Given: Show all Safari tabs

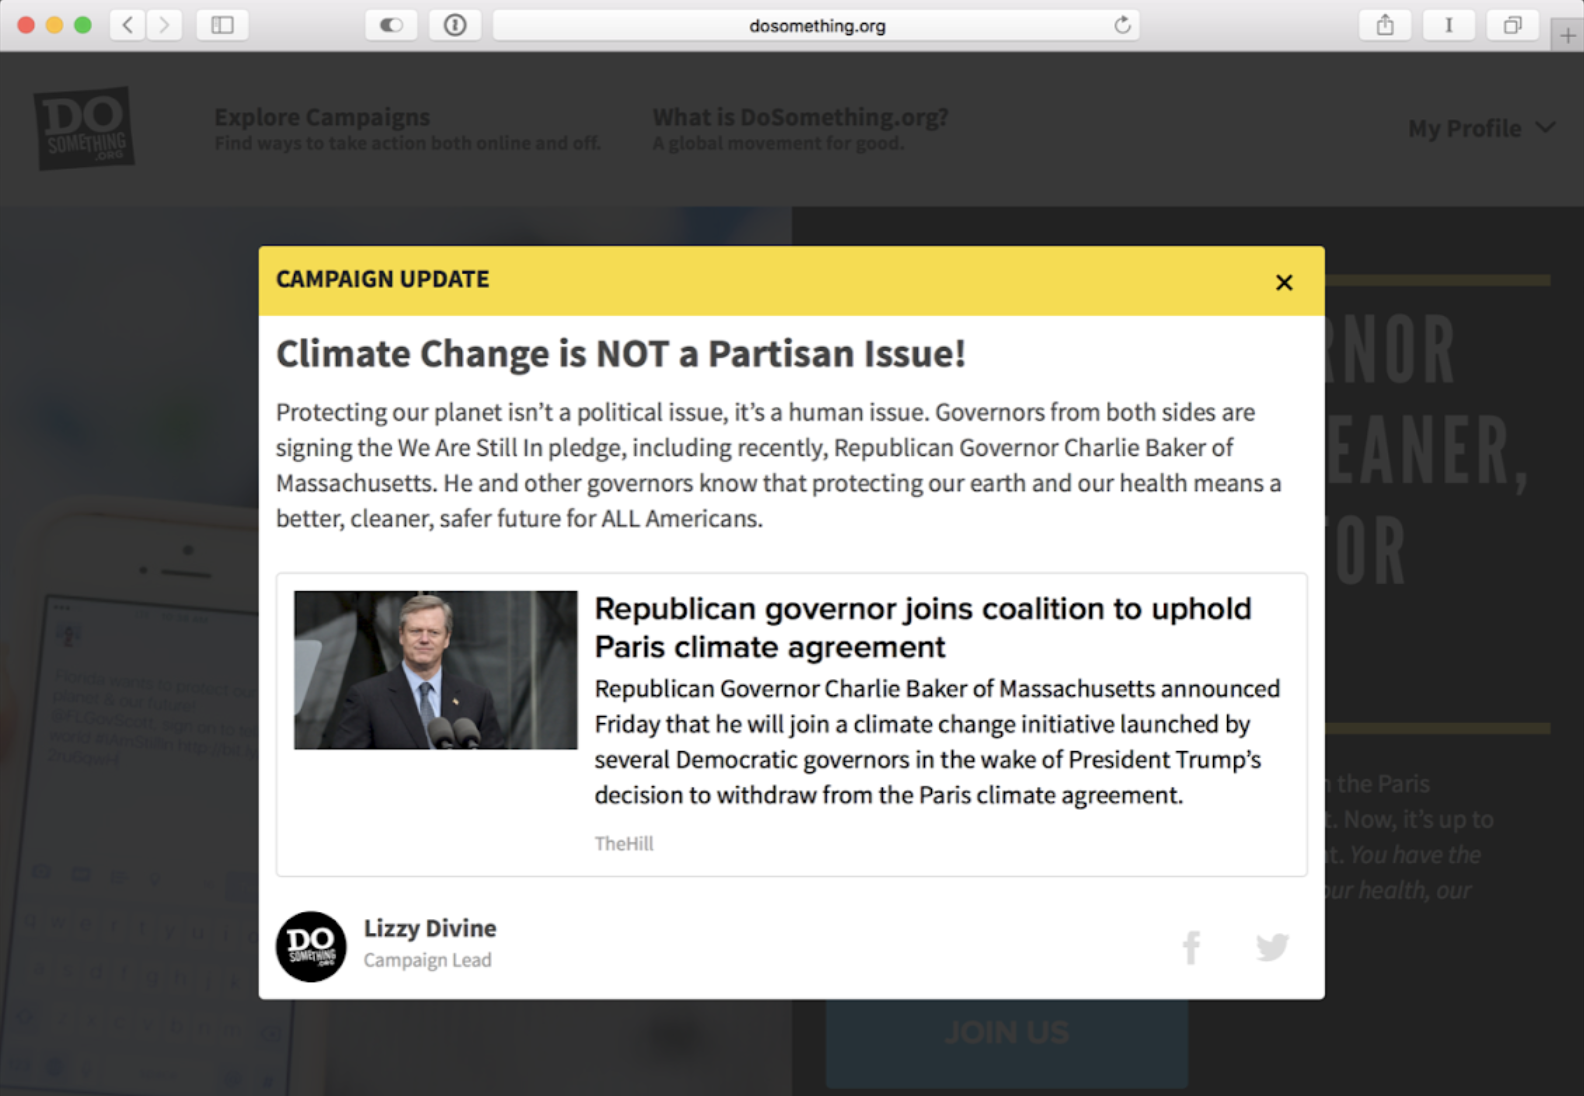Looking at the screenshot, I should 1512,25.
